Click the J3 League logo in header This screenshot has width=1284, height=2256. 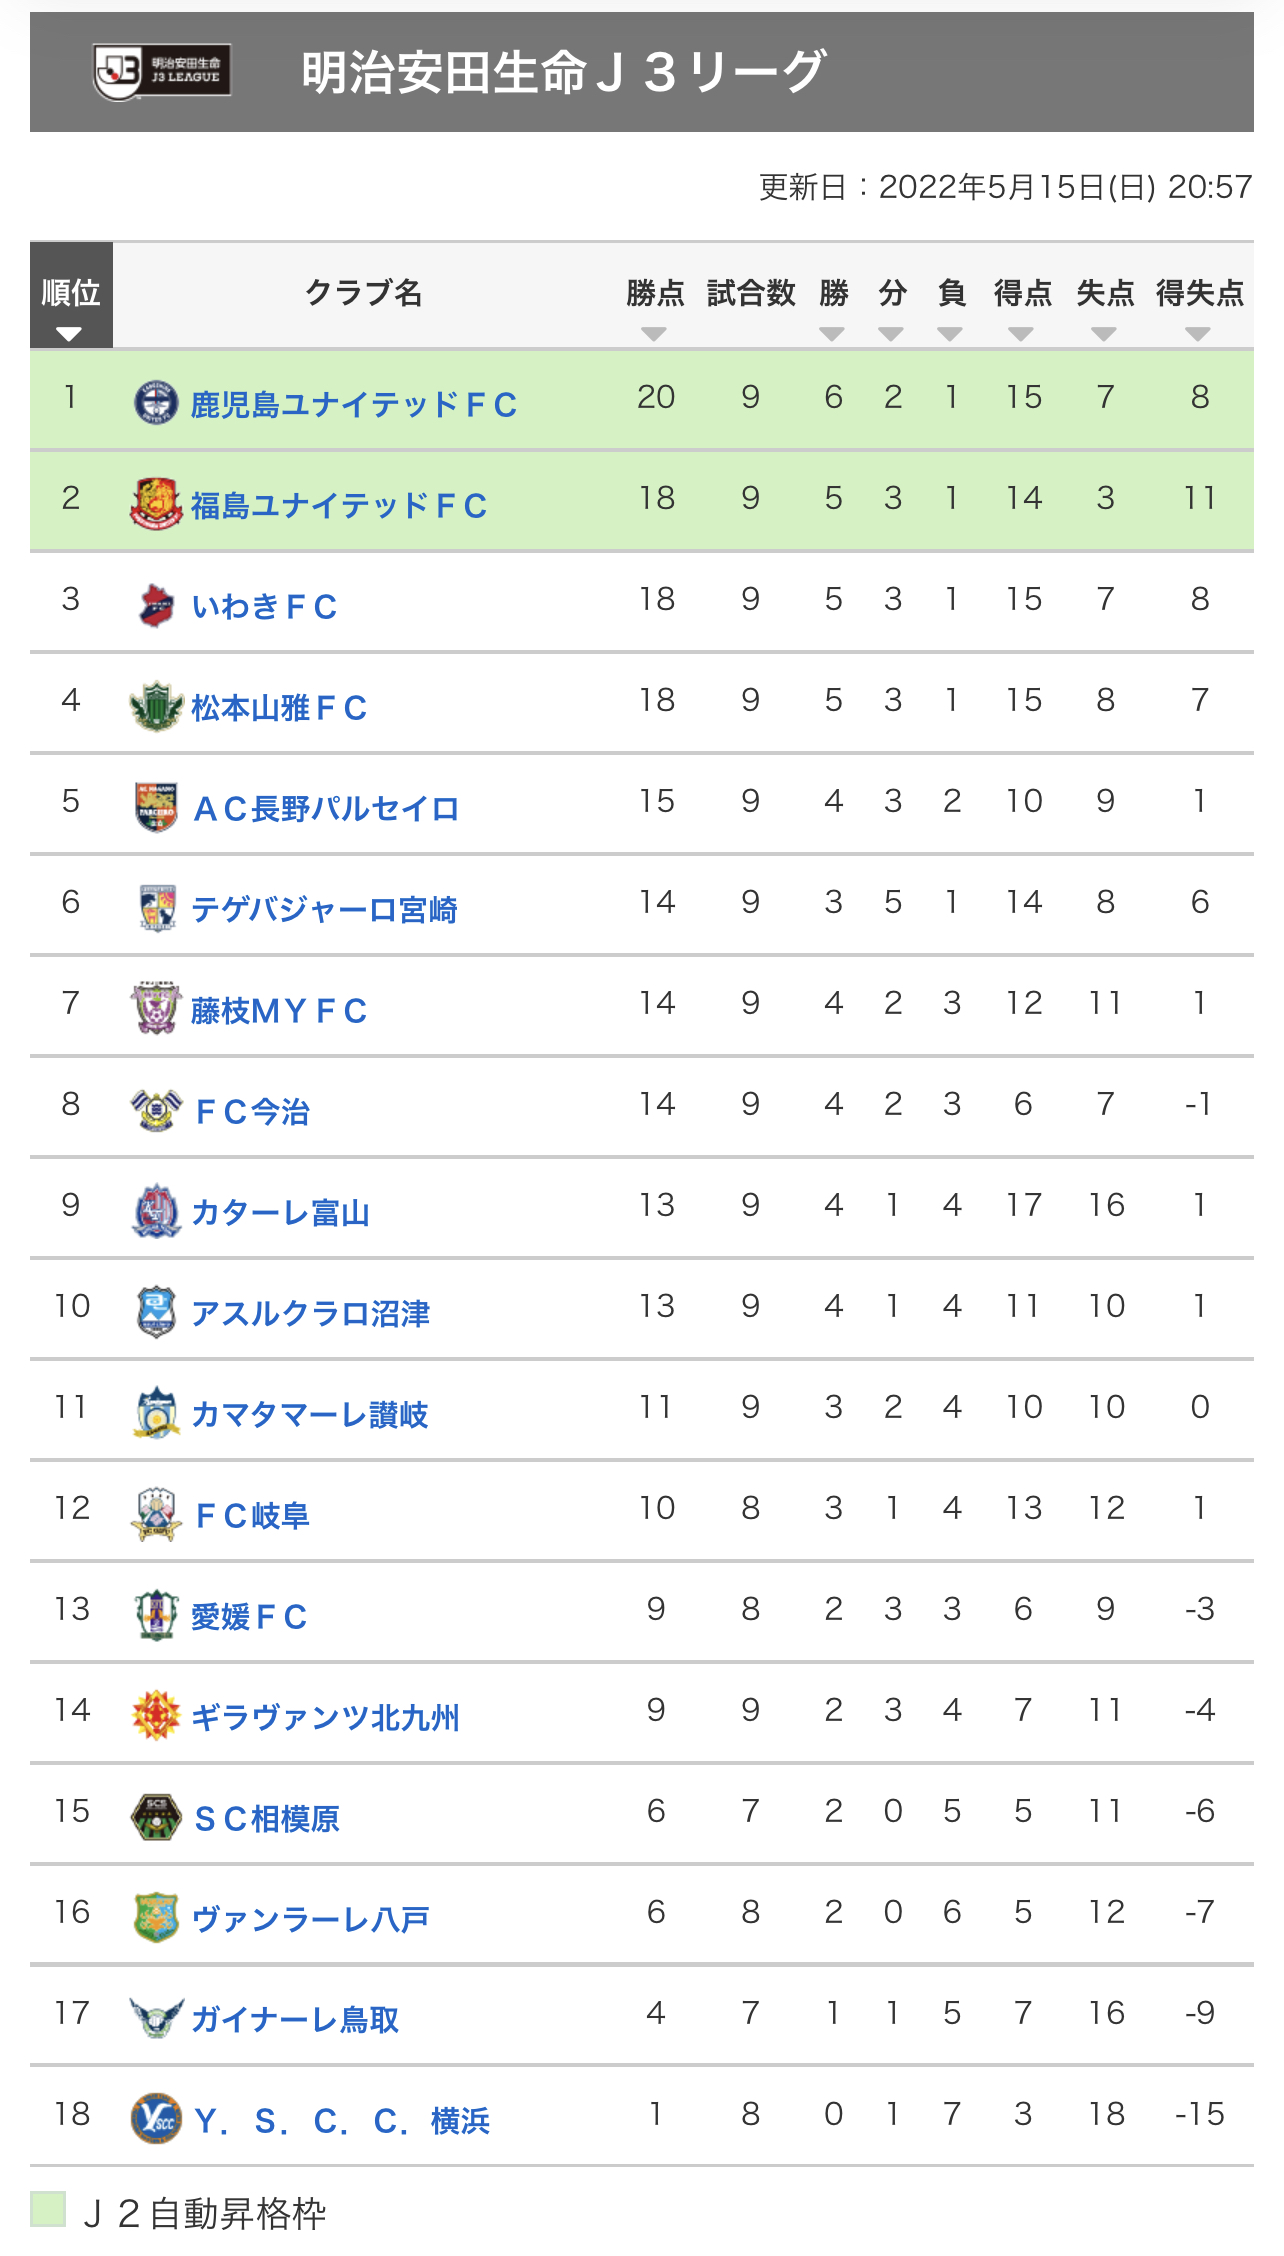coord(162,72)
